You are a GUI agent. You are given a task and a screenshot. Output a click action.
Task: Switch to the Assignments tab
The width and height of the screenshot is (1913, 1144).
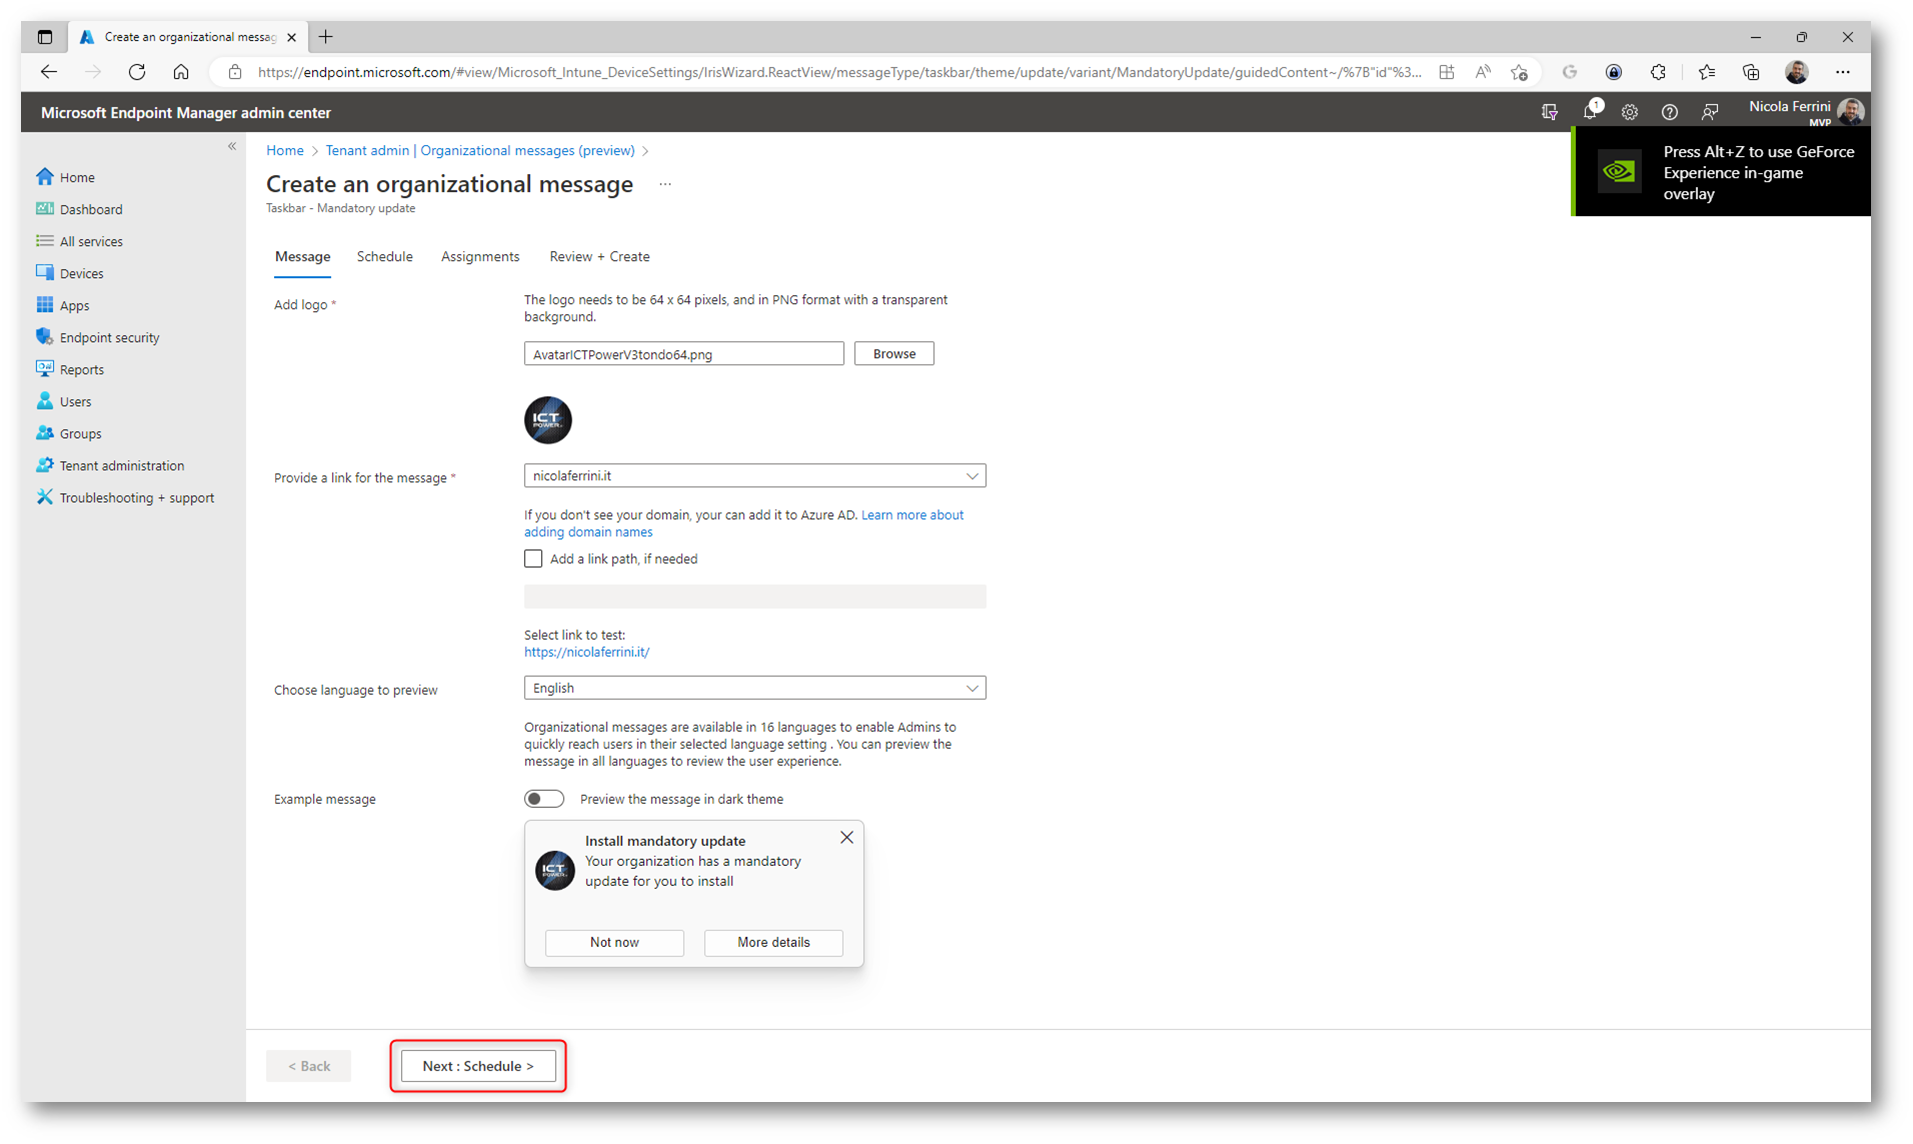click(x=480, y=257)
